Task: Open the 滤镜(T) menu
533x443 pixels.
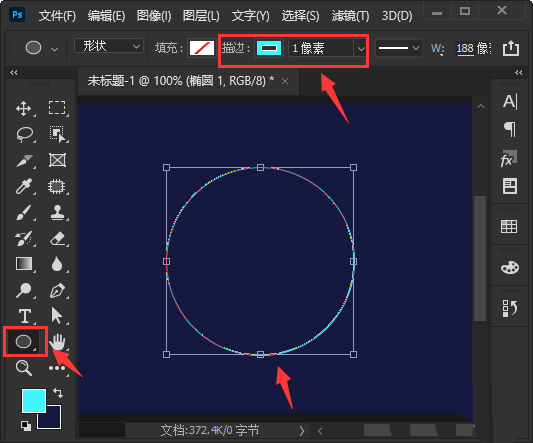Action: [350, 16]
